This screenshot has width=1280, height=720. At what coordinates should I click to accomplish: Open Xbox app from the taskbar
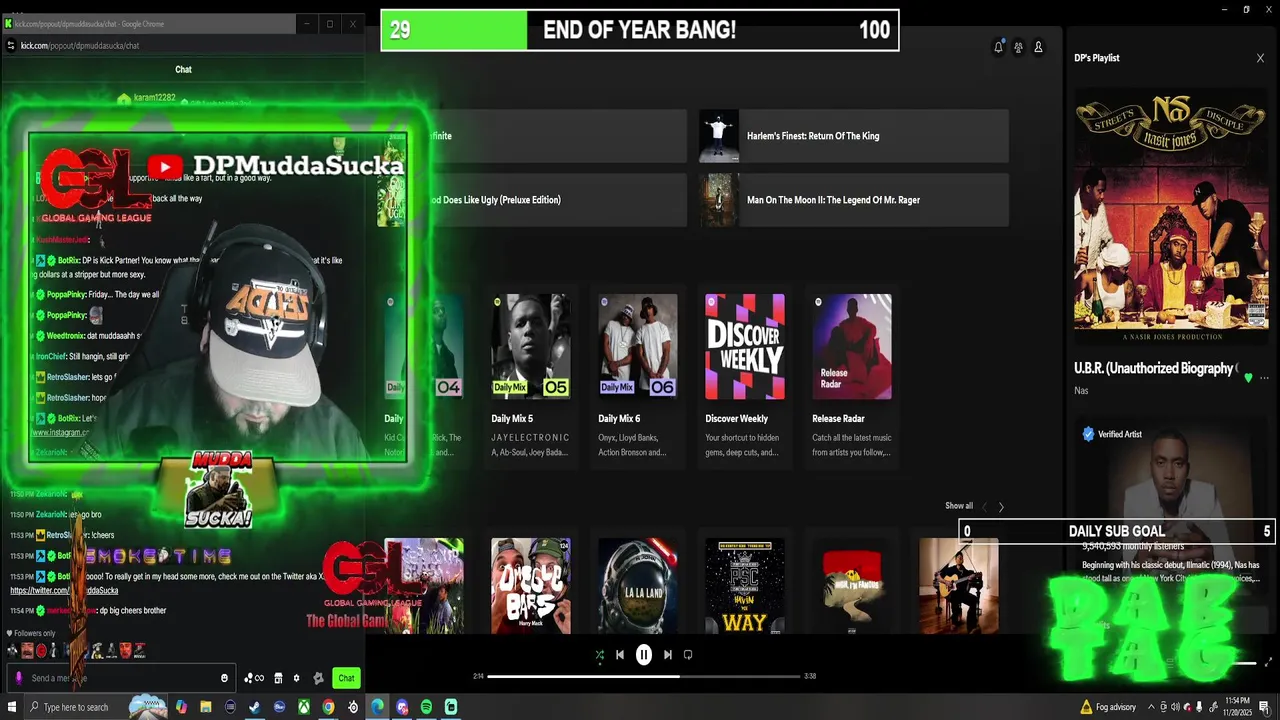click(304, 707)
